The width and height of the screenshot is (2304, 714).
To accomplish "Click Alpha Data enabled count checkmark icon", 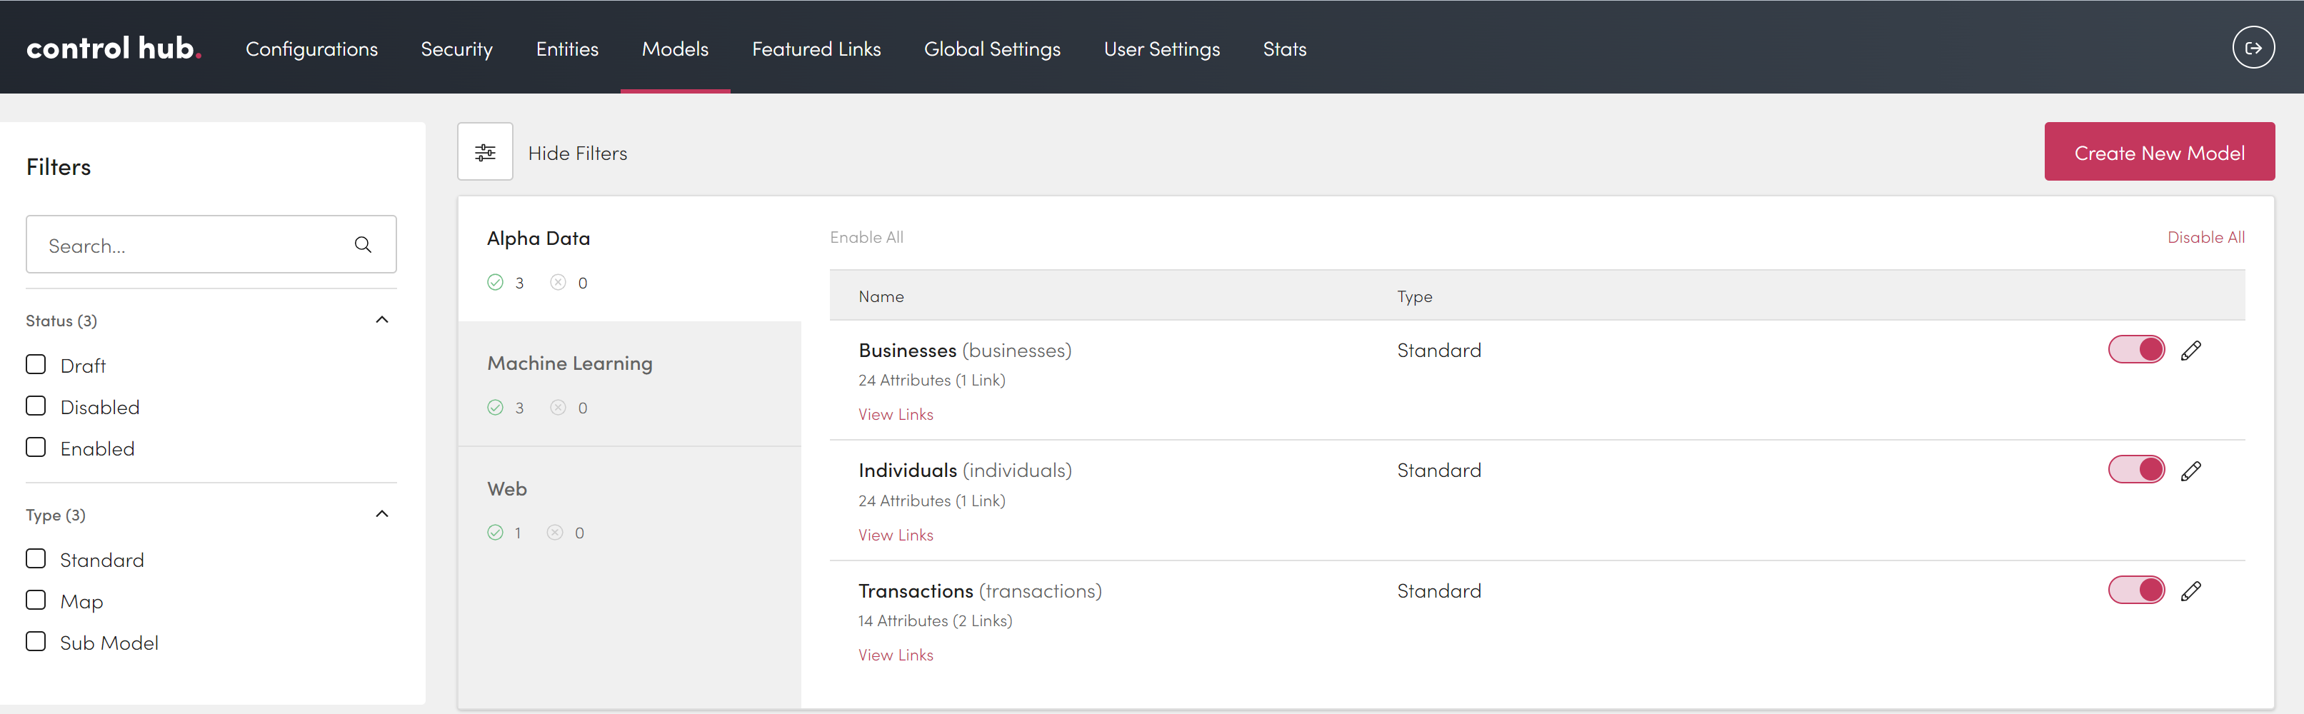I will point(496,283).
